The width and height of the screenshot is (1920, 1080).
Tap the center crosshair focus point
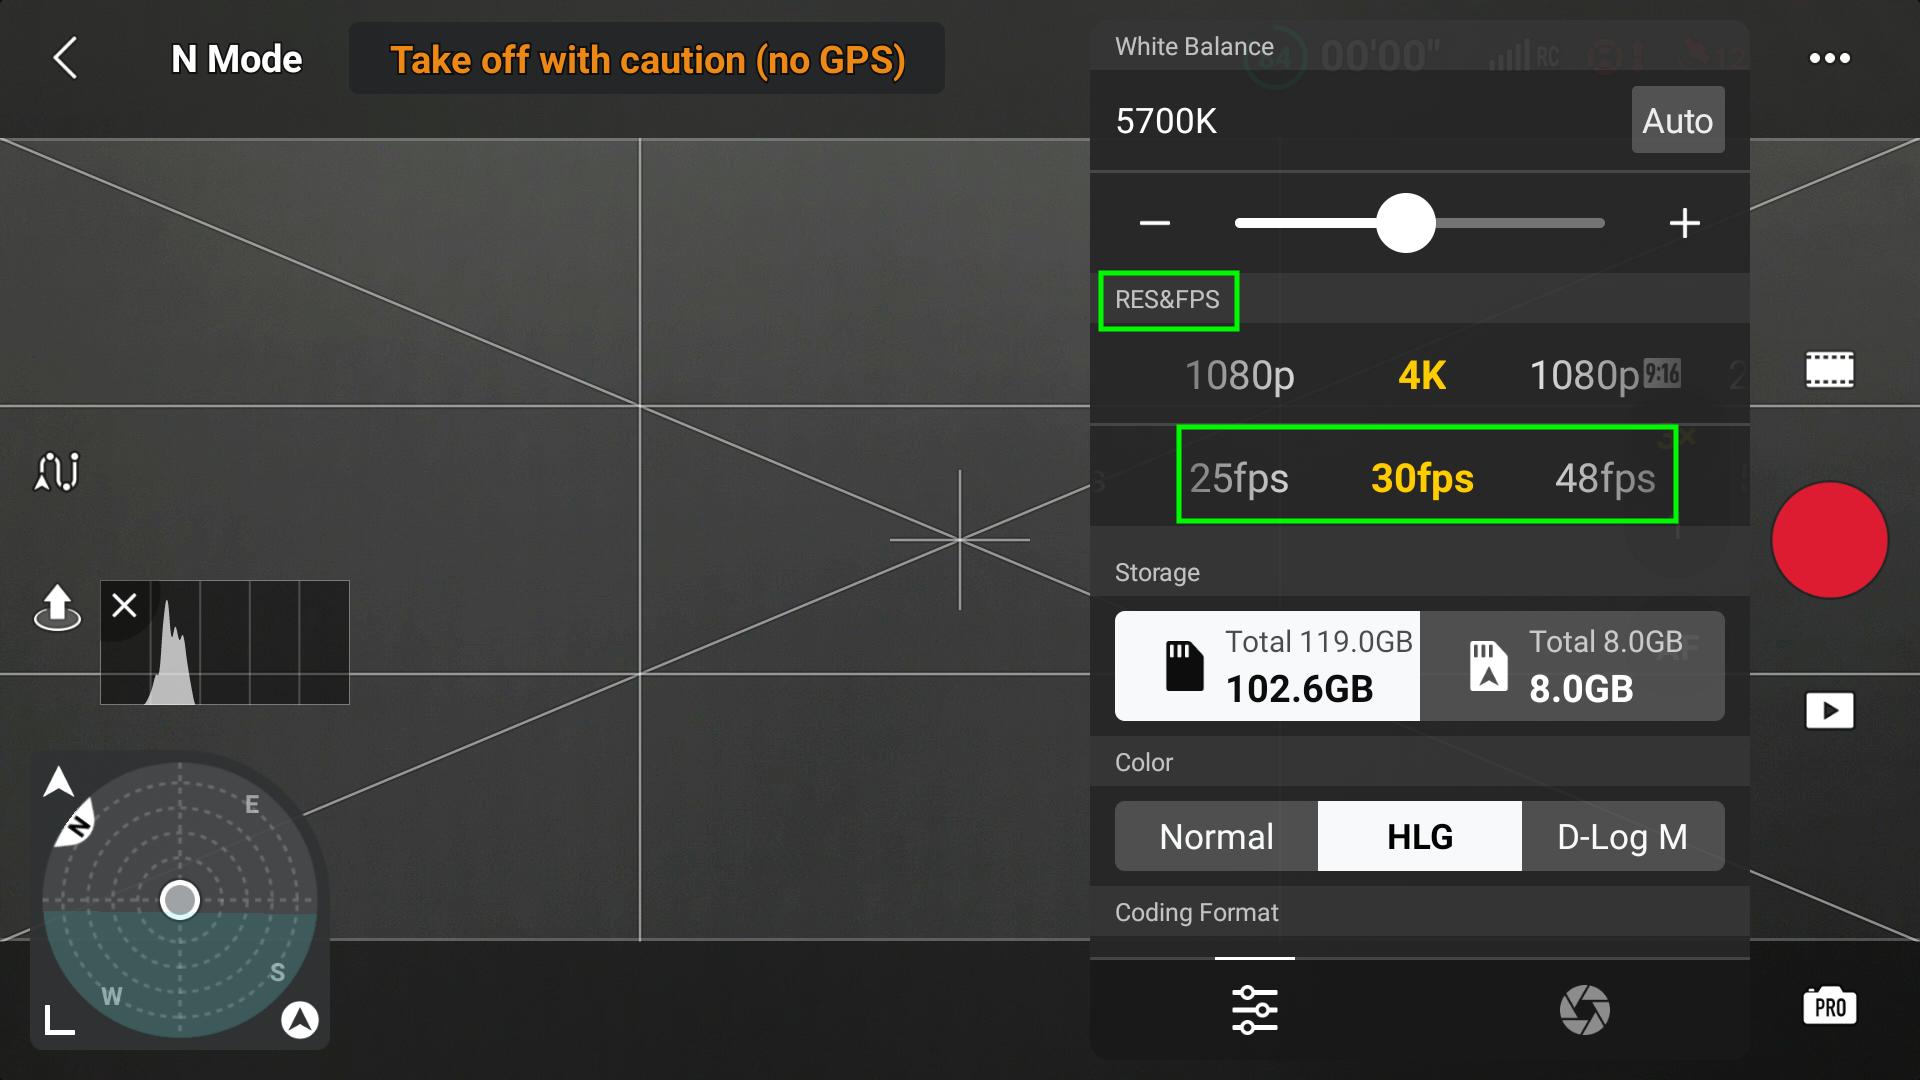(959, 540)
